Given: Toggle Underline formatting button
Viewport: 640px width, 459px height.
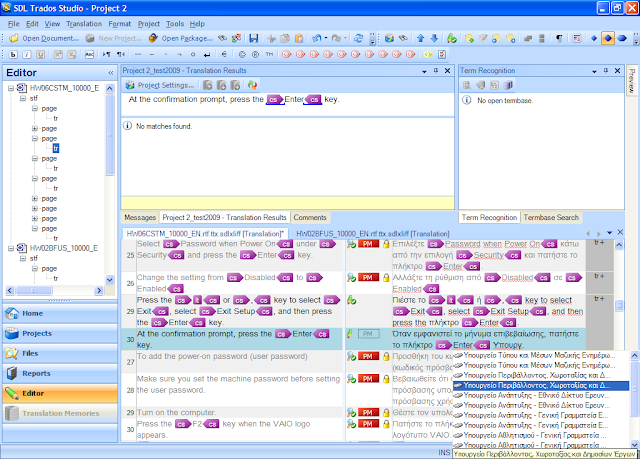Looking at the screenshot, I should click(40, 54).
